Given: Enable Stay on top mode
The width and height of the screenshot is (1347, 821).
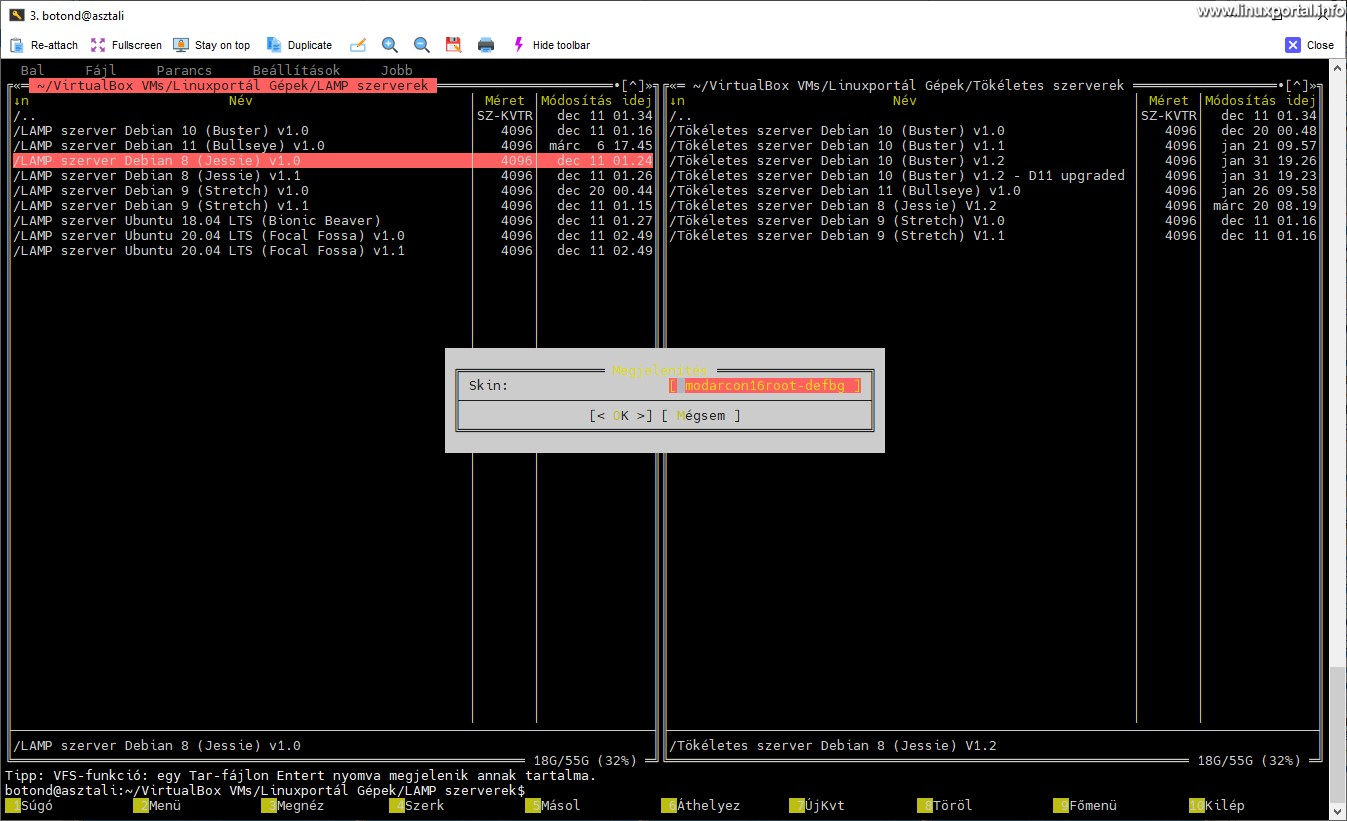Looking at the screenshot, I should pos(181,44).
